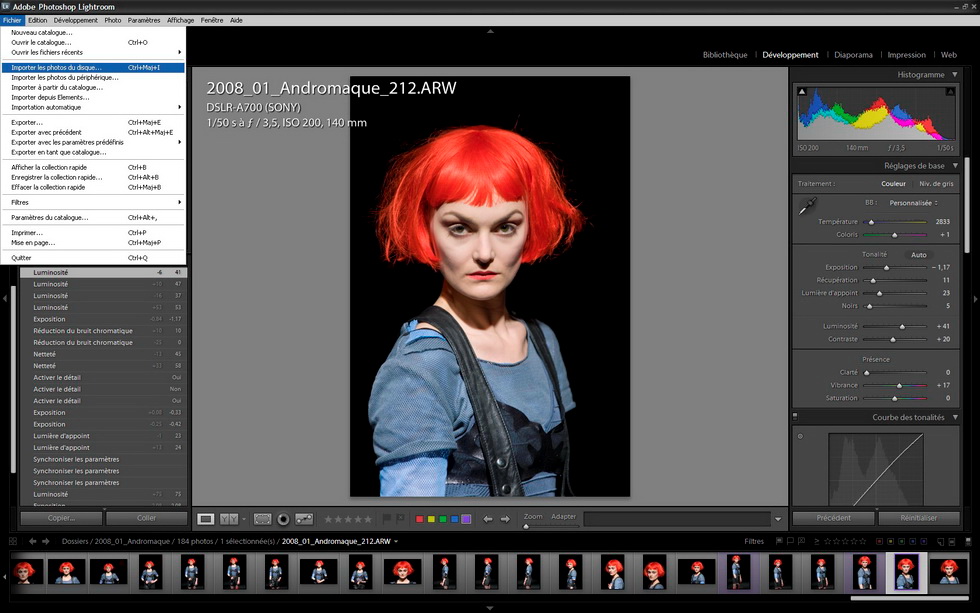Switch to the Bibliothèque module
Viewport: 980px width, 613px height.
[x=725, y=55]
